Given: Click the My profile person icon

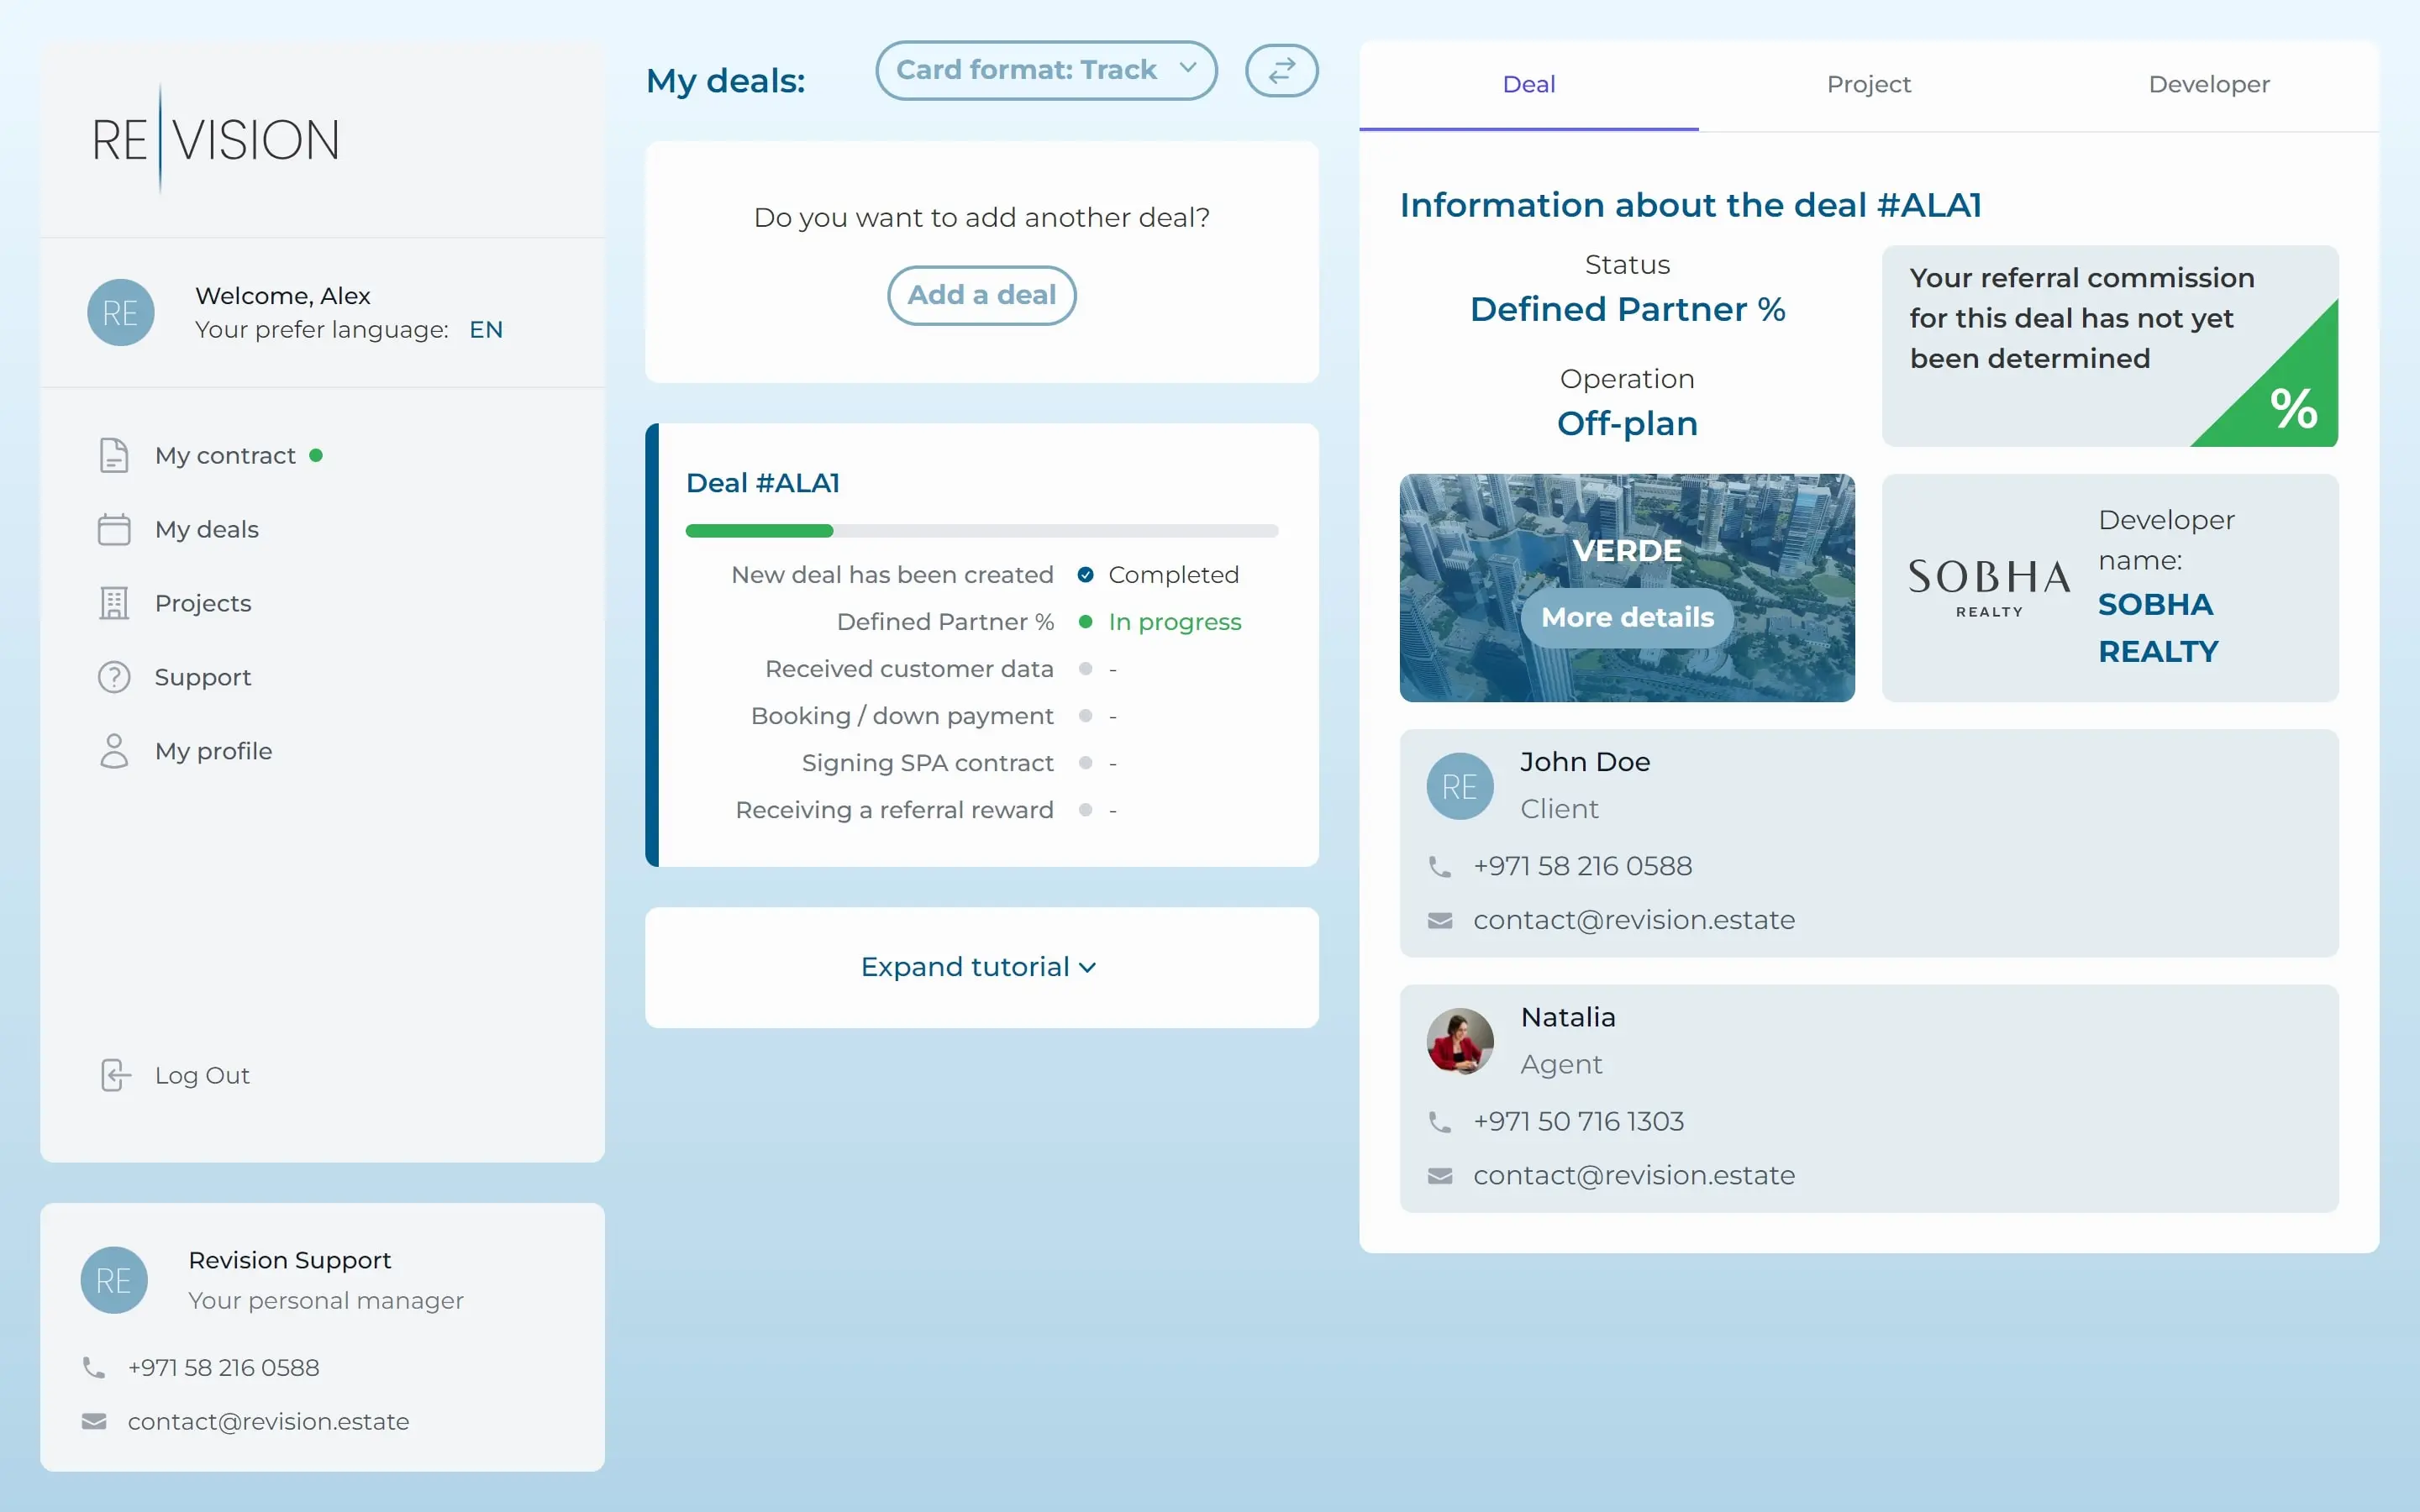Looking at the screenshot, I should [114, 751].
